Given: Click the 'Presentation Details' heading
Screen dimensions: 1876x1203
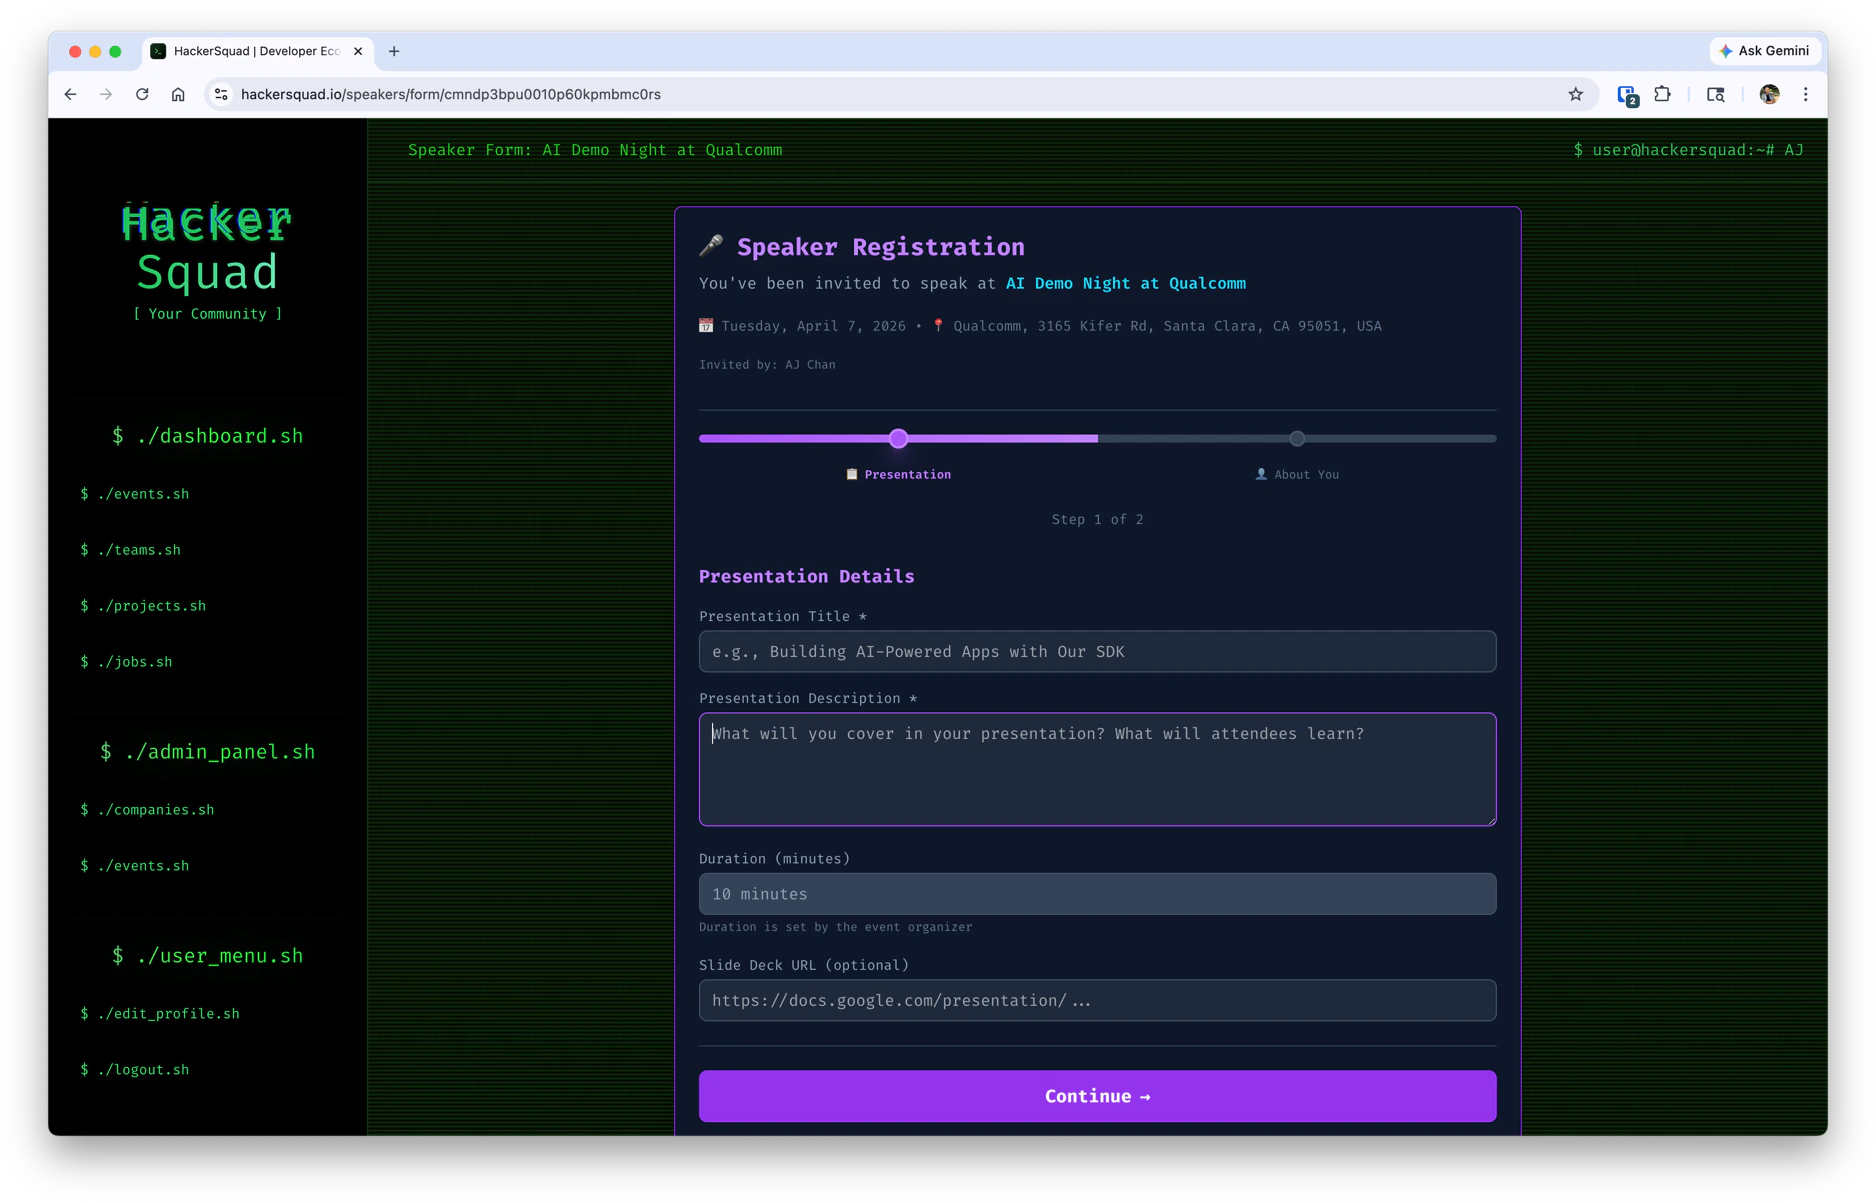Looking at the screenshot, I should pos(806,576).
